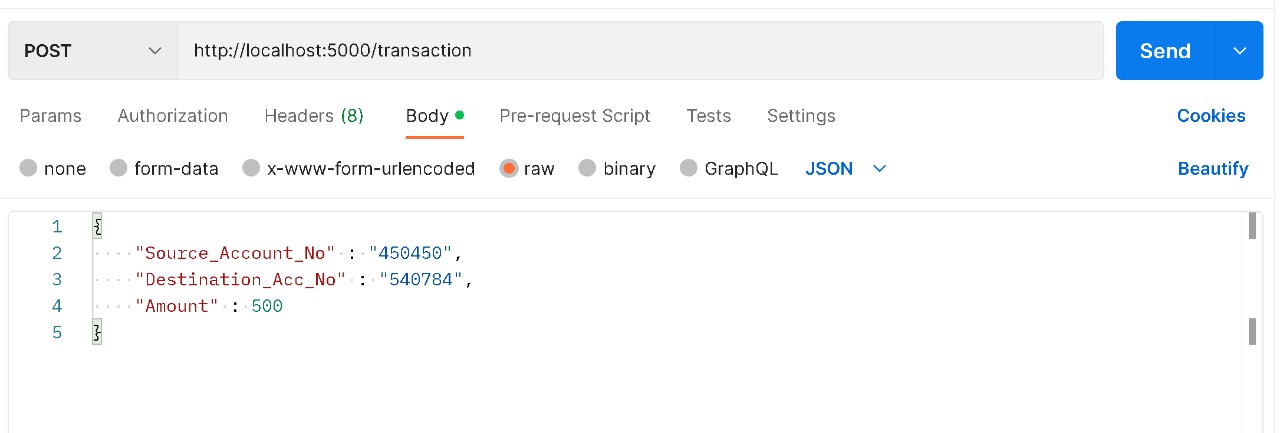Switch to the Tests tab

click(x=709, y=116)
